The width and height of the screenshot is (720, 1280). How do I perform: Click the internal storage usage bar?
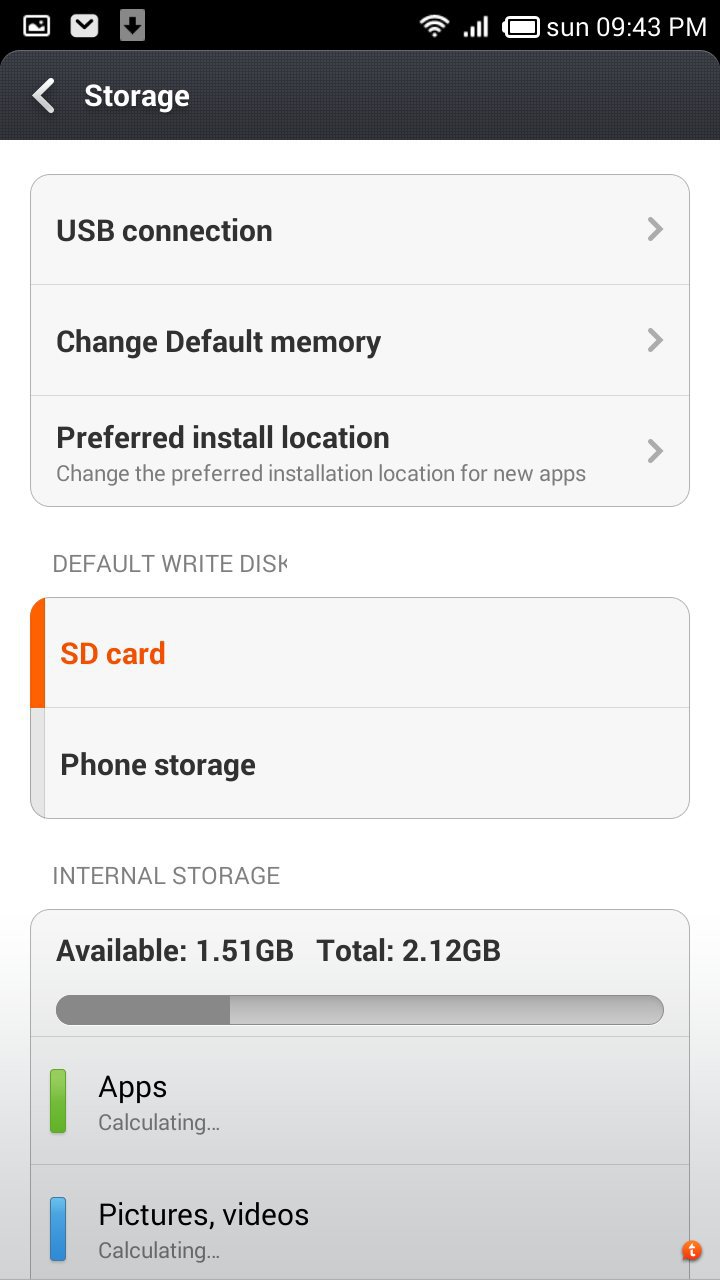point(360,1010)
